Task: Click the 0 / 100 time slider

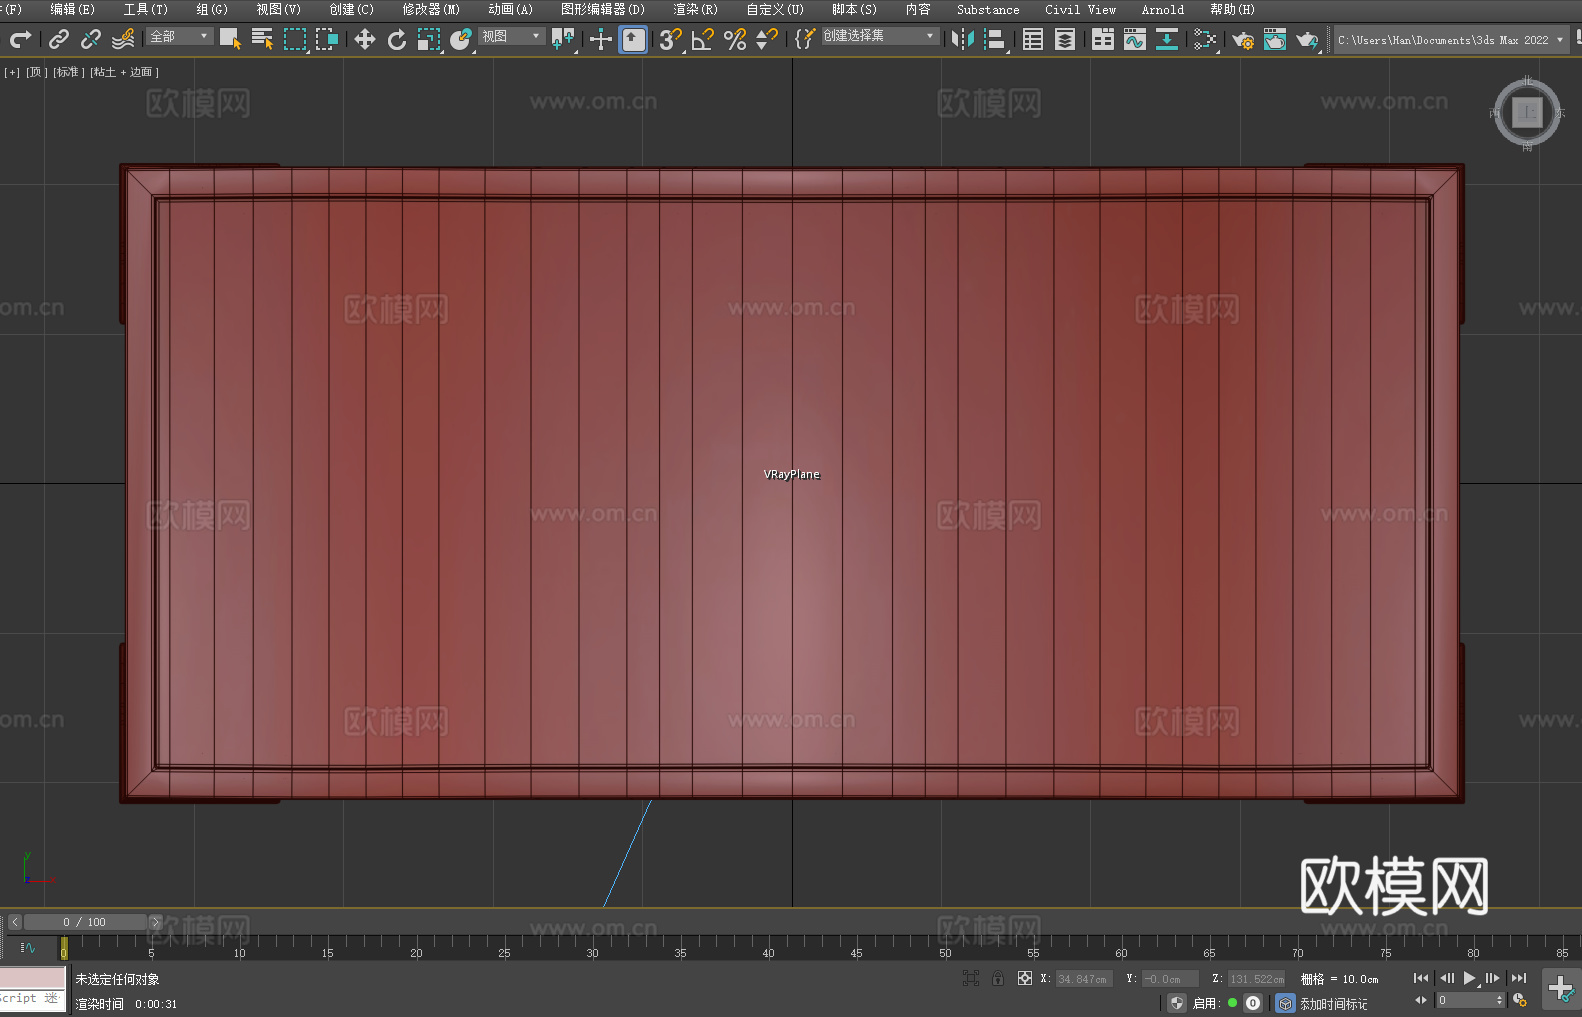Action: click(85, 922)
